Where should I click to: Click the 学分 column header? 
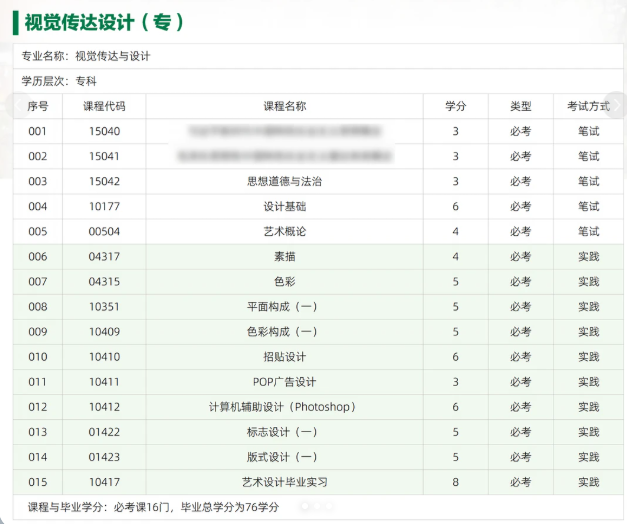455,106
